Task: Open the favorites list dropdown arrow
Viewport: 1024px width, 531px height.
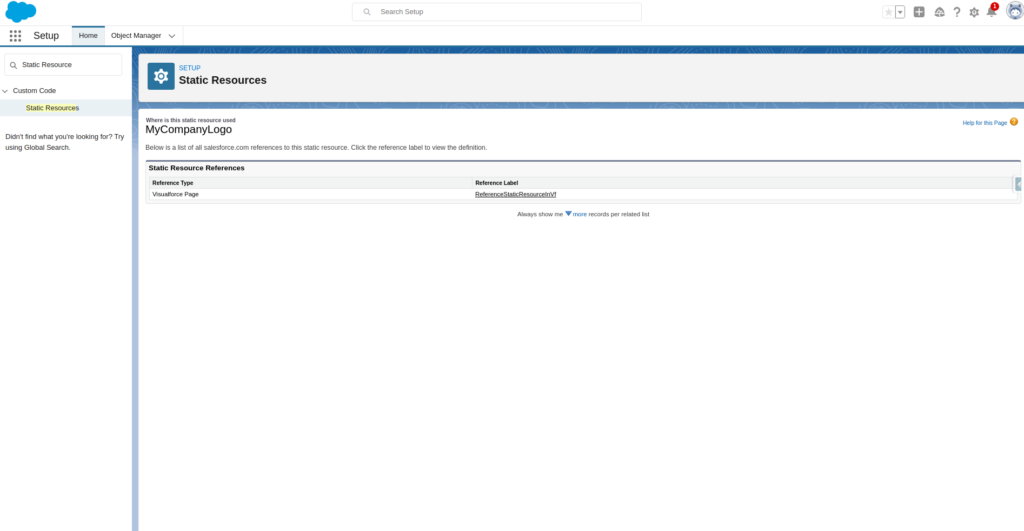Action: tap(900, 12)
